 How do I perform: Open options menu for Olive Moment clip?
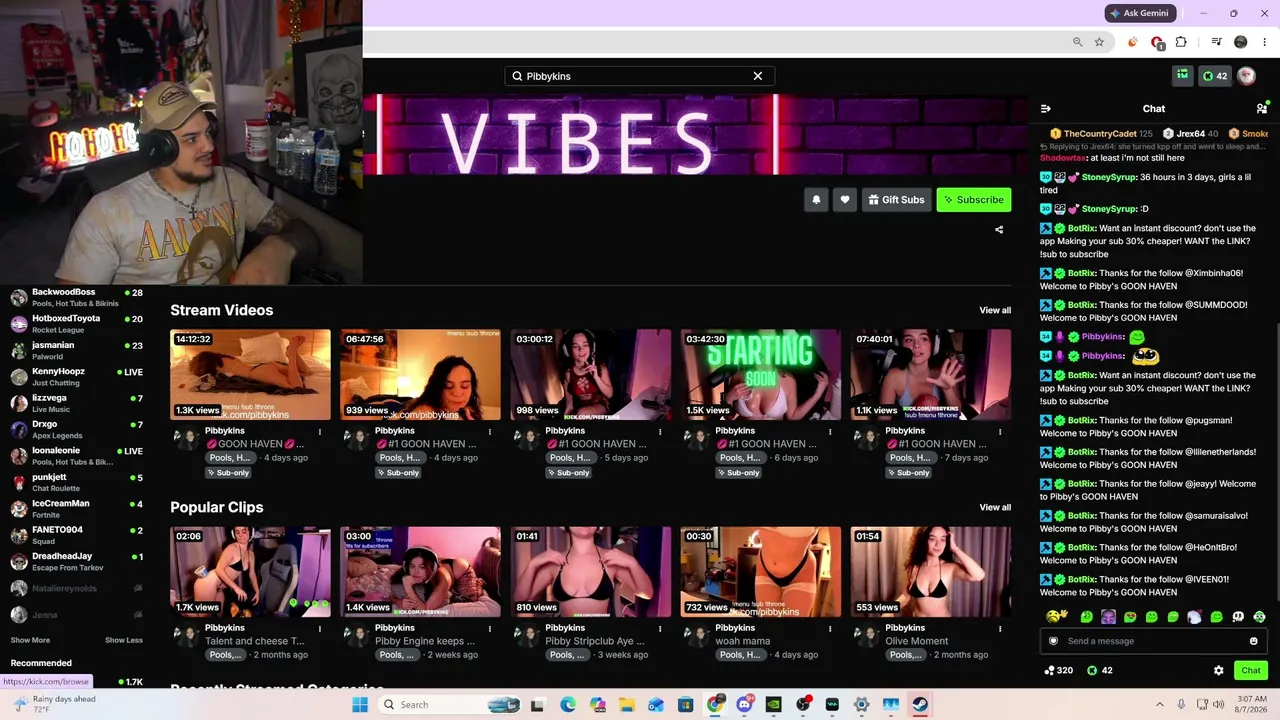tap(1000, 629)
